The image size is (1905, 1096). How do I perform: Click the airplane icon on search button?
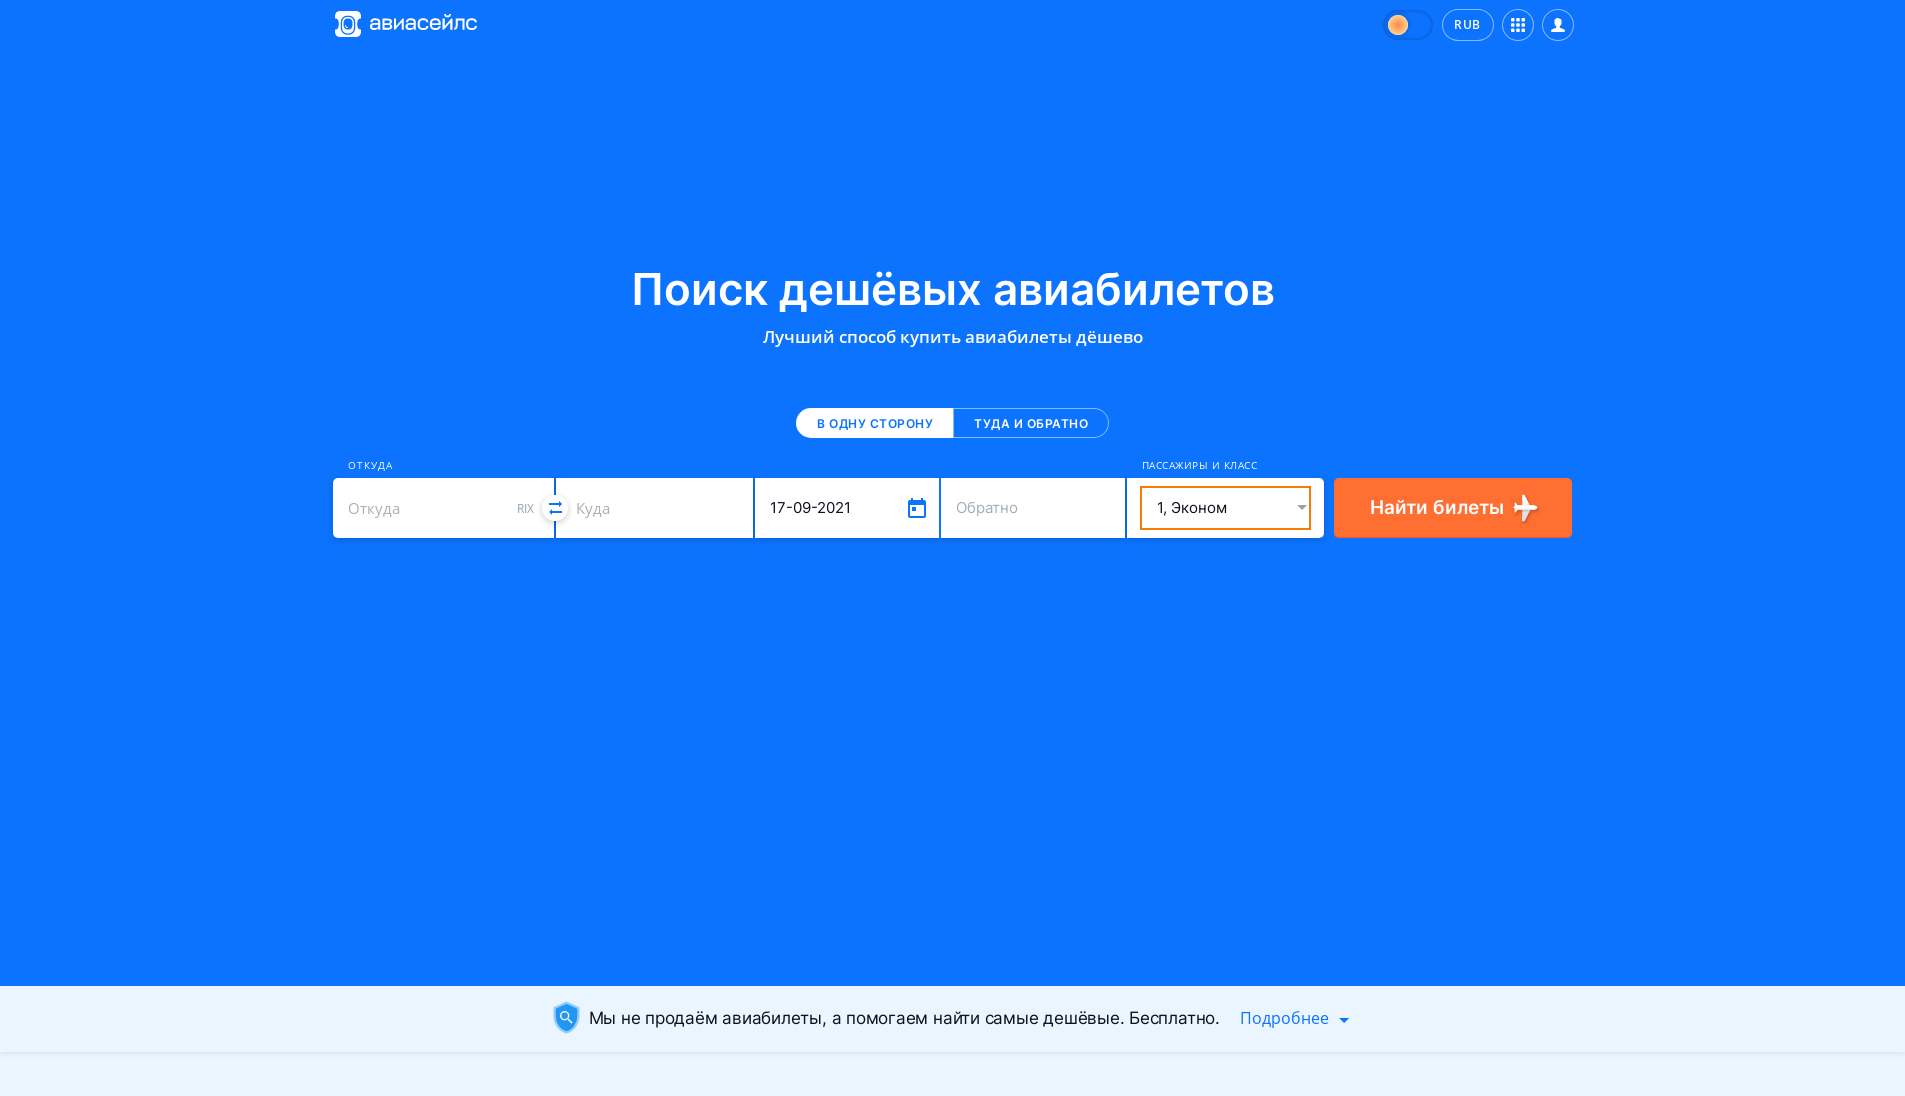[1525, 508]
